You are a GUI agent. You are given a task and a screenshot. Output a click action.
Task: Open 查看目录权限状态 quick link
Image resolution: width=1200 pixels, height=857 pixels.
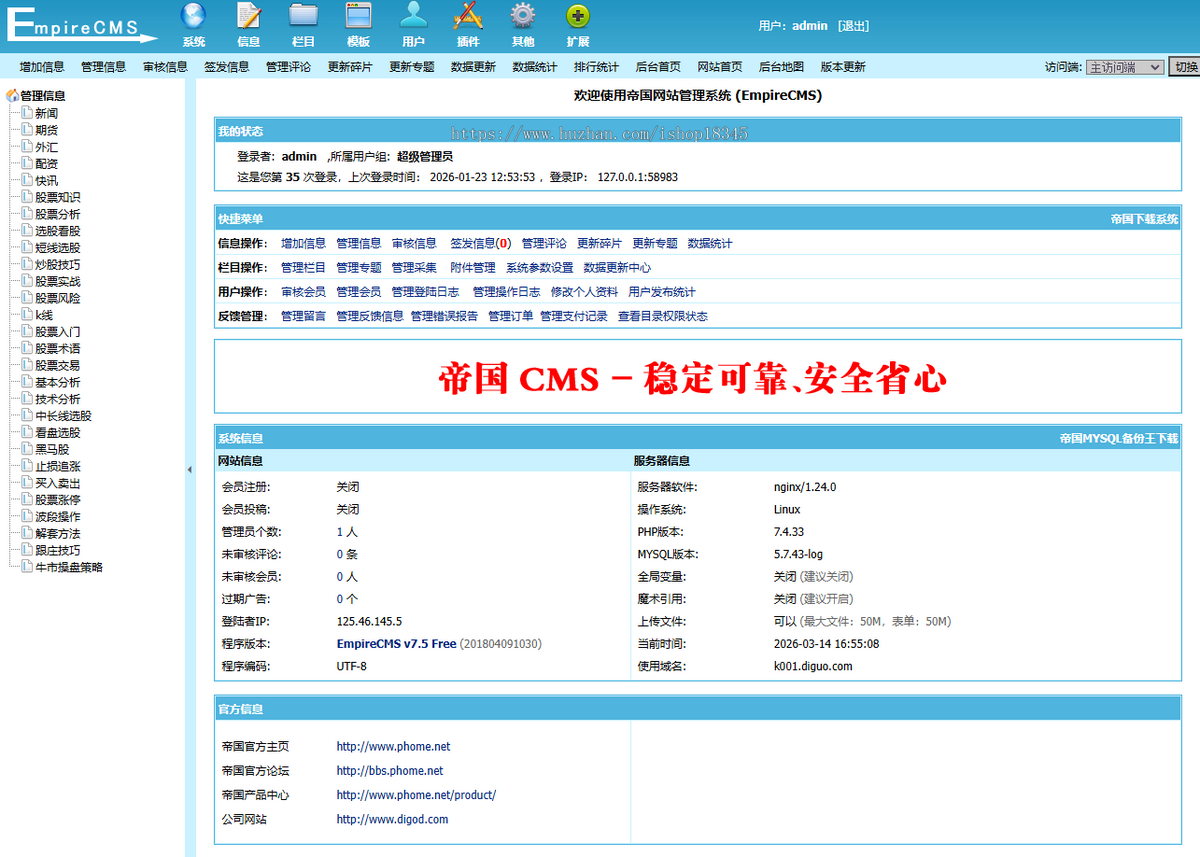coord(662,316)
